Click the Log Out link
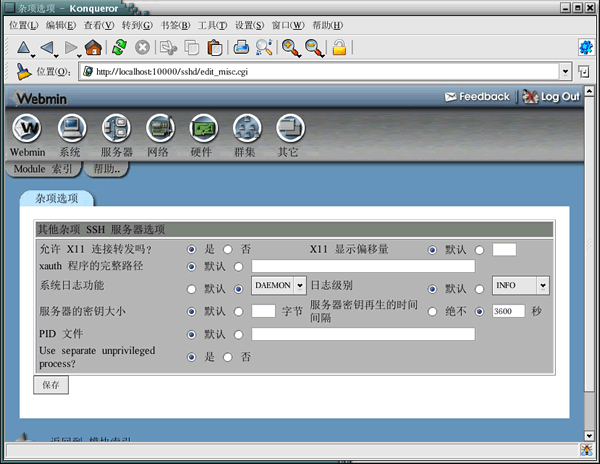Screen dimensions: 600x464 [551, 97]
